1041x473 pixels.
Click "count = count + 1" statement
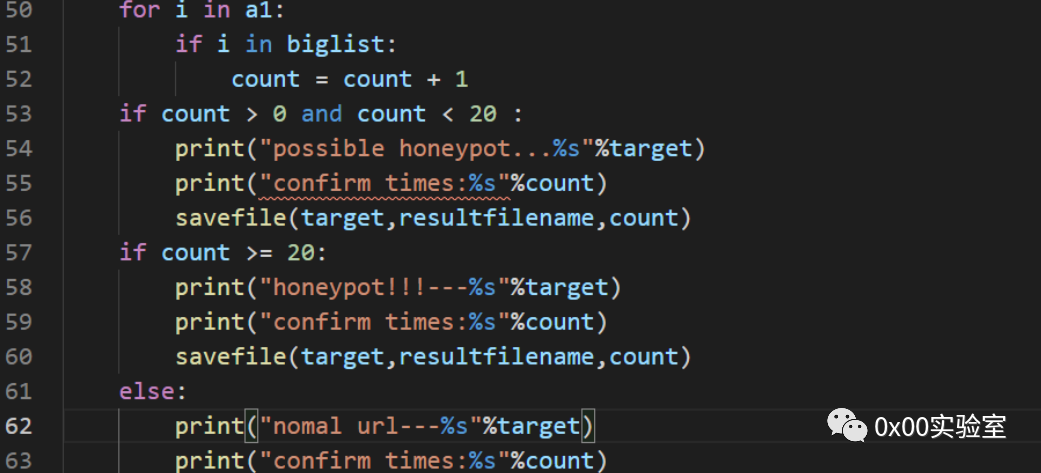(x=350, y=80)
